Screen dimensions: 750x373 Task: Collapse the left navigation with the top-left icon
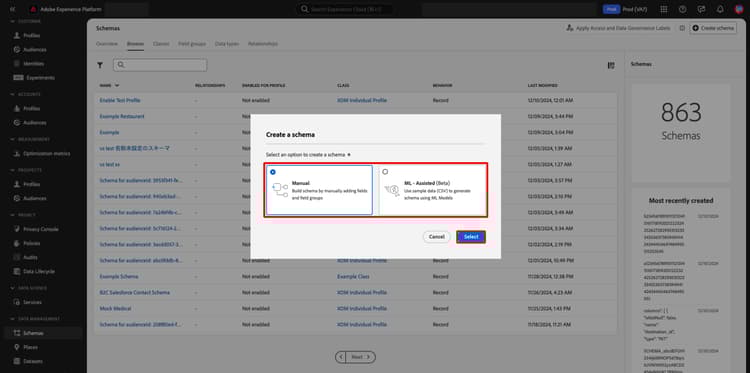click(12, 9)
